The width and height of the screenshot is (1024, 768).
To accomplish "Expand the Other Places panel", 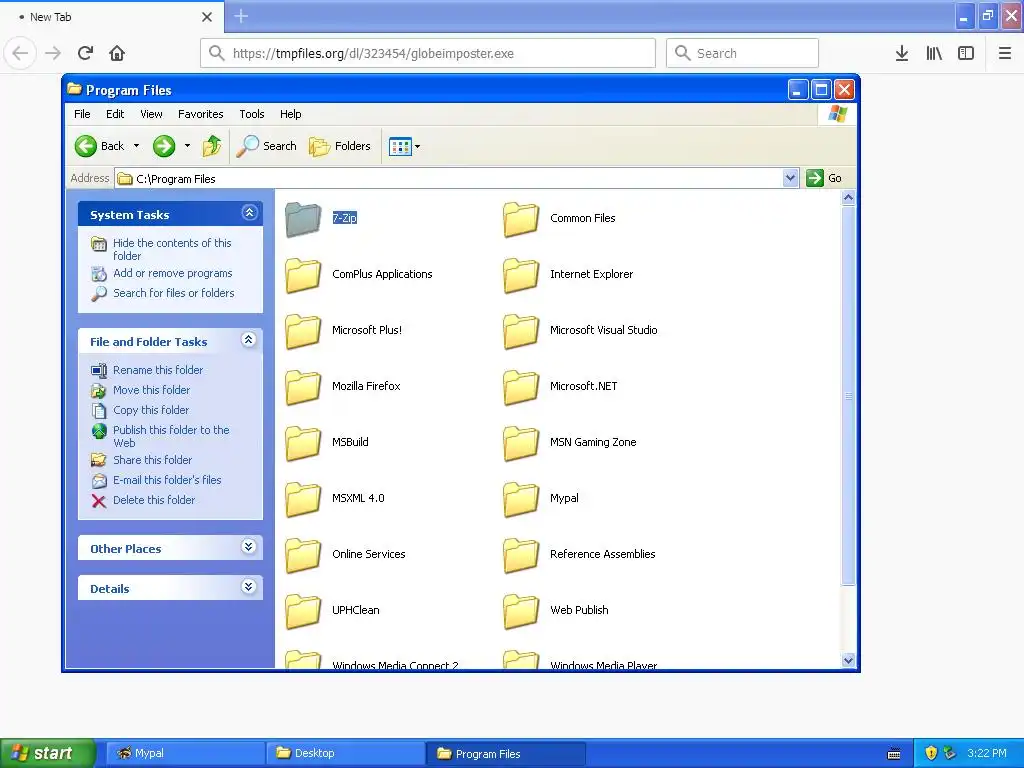I will (x=249, y=547).
